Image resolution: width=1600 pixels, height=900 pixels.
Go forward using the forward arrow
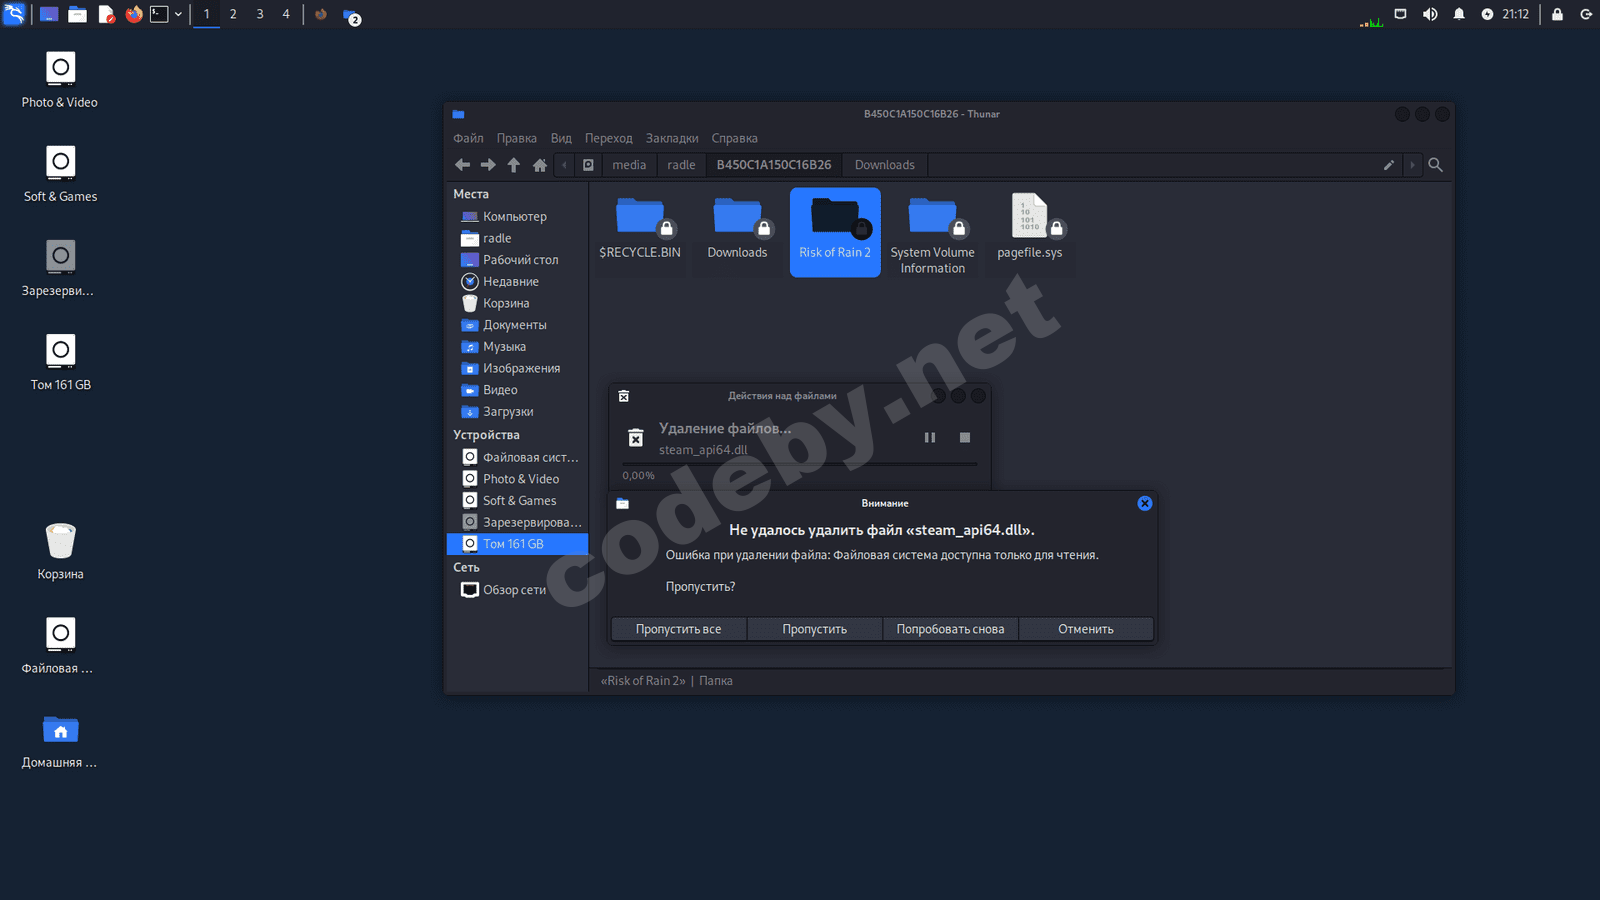488,165
